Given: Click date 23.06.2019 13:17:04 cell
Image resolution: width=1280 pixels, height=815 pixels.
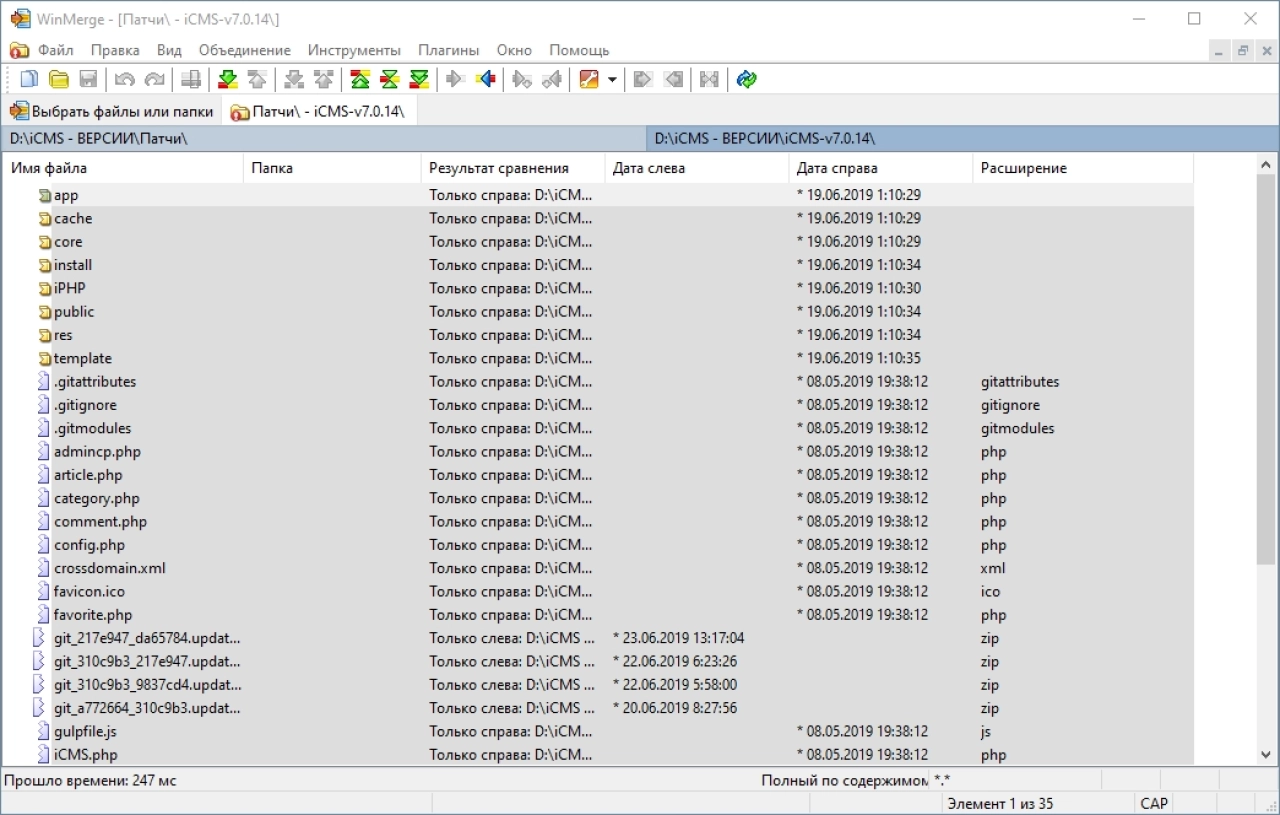Looking at the screenshot, I should pyautogui.click(x=678, y=638).
